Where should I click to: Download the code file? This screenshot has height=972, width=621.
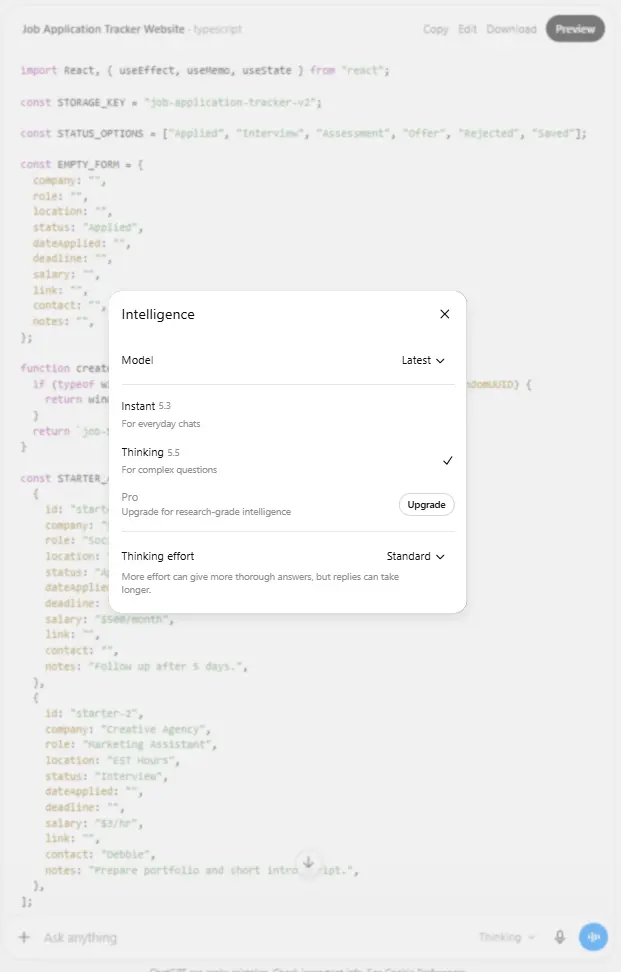(511, 29)
